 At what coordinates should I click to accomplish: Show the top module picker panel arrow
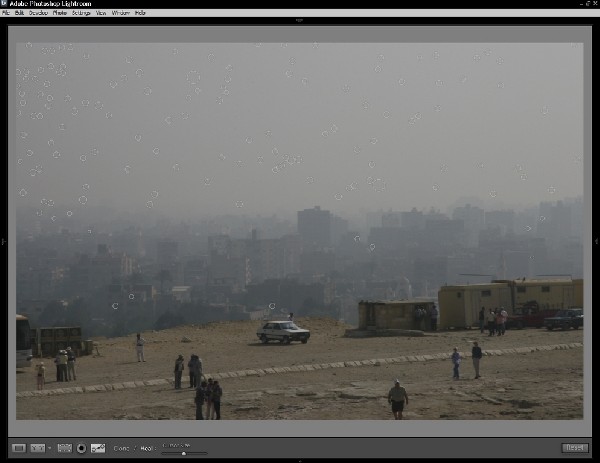[299, 21]
